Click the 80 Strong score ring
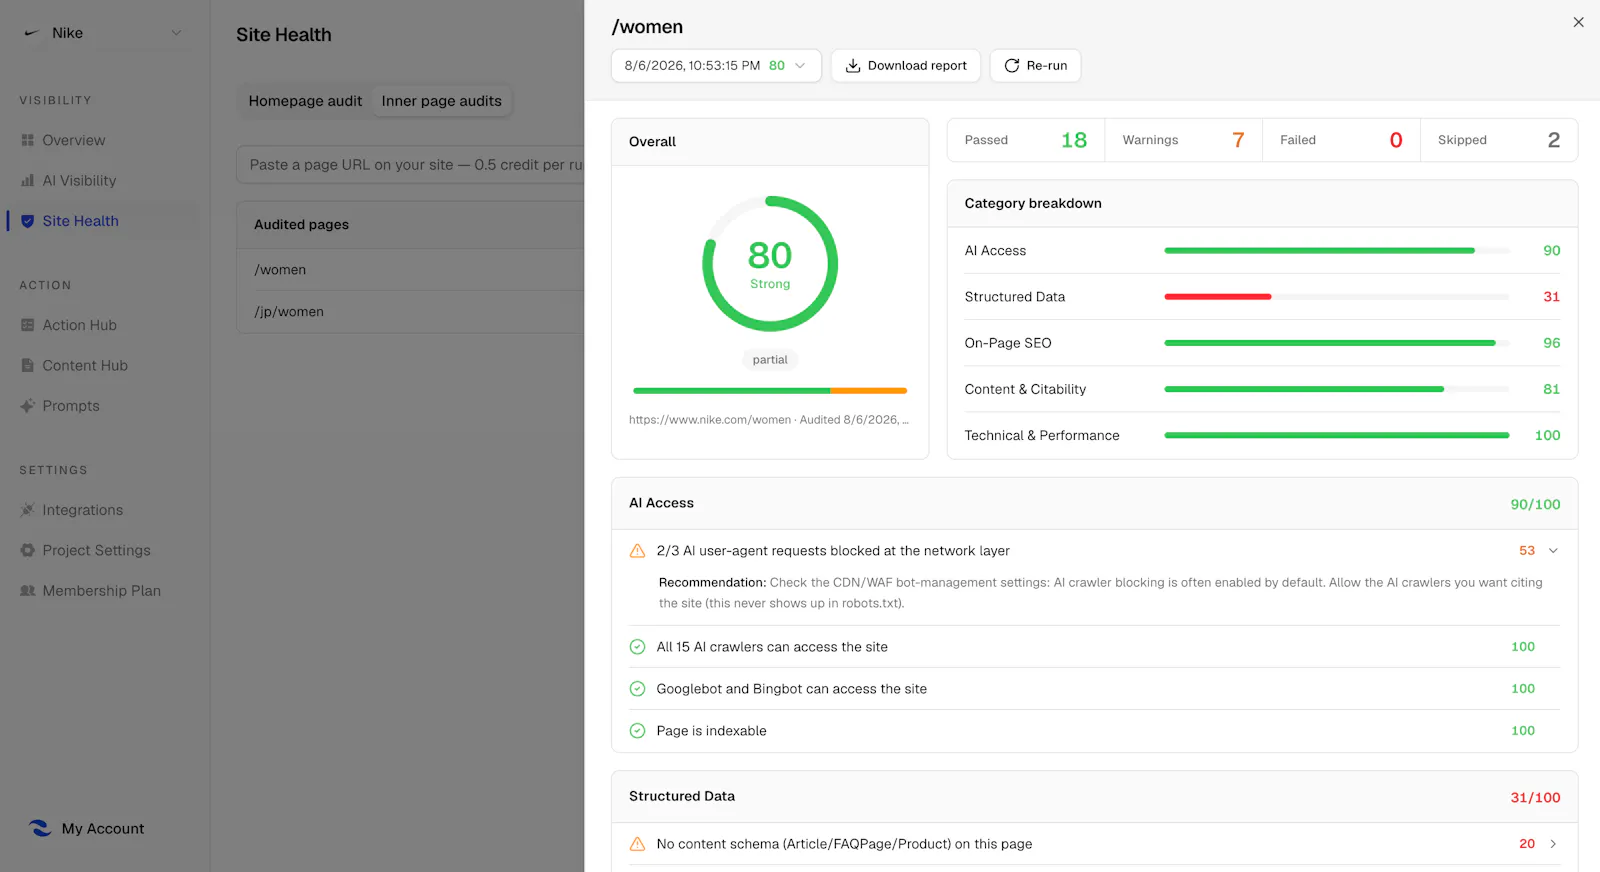The image size is (1600, 872). click(x=770, y=264)
